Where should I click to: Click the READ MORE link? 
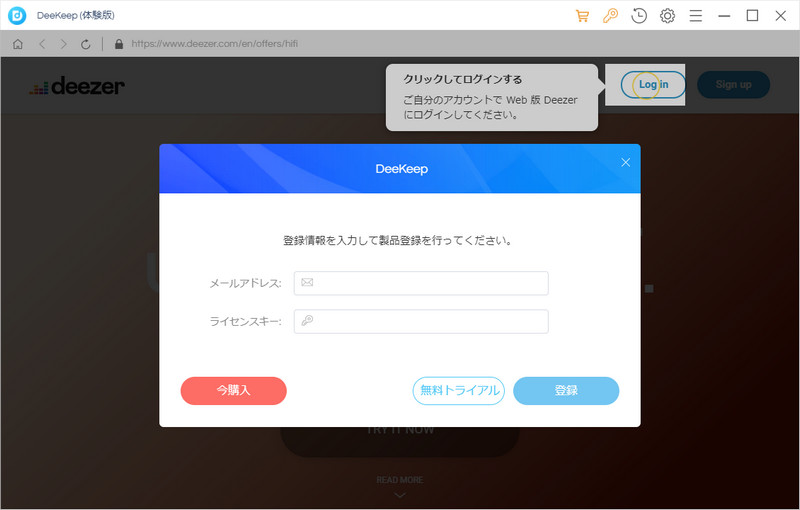click(x=400, y=480)
